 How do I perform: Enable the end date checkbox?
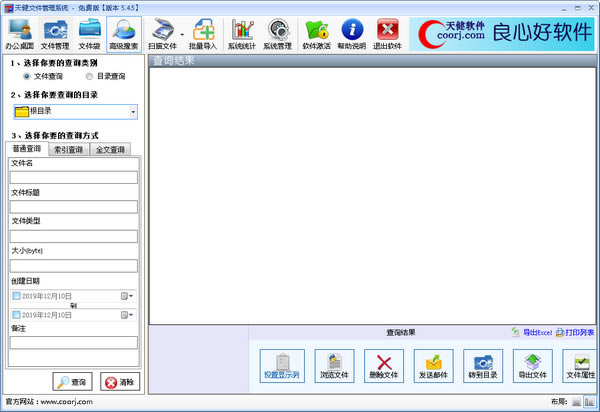point(16,315)
